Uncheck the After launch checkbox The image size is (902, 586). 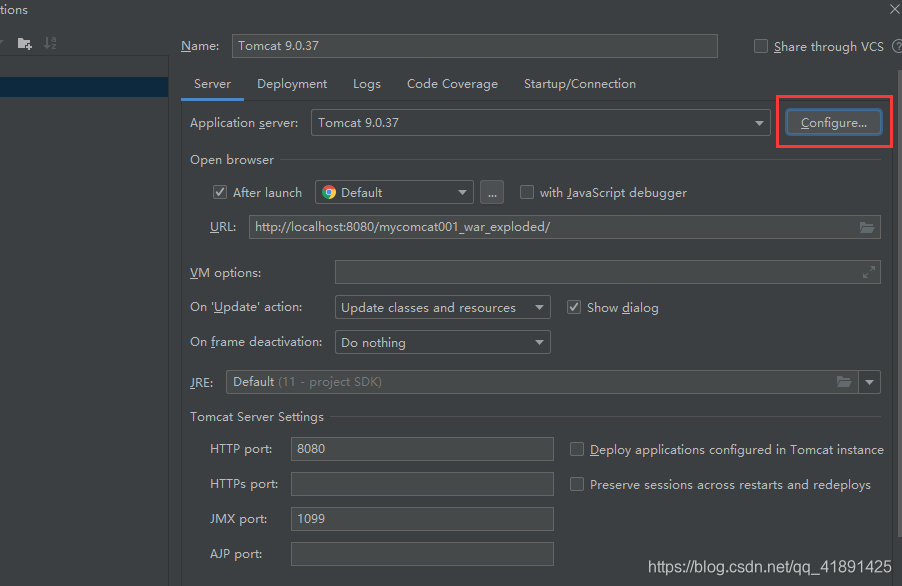click(x=220, y=192)
